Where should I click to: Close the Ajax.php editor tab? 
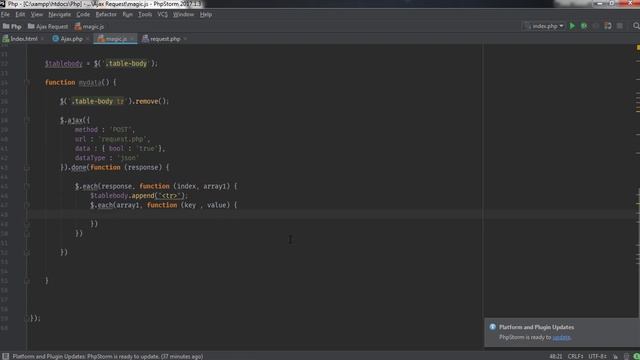tap(87, 39)
